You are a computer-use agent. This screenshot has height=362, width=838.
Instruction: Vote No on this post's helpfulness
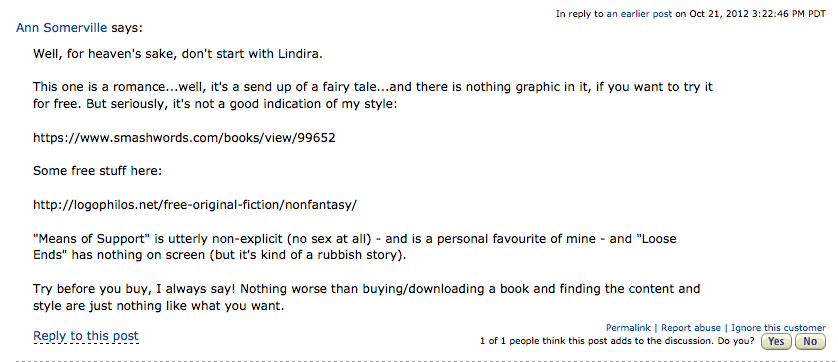click(x=810, y=341)
